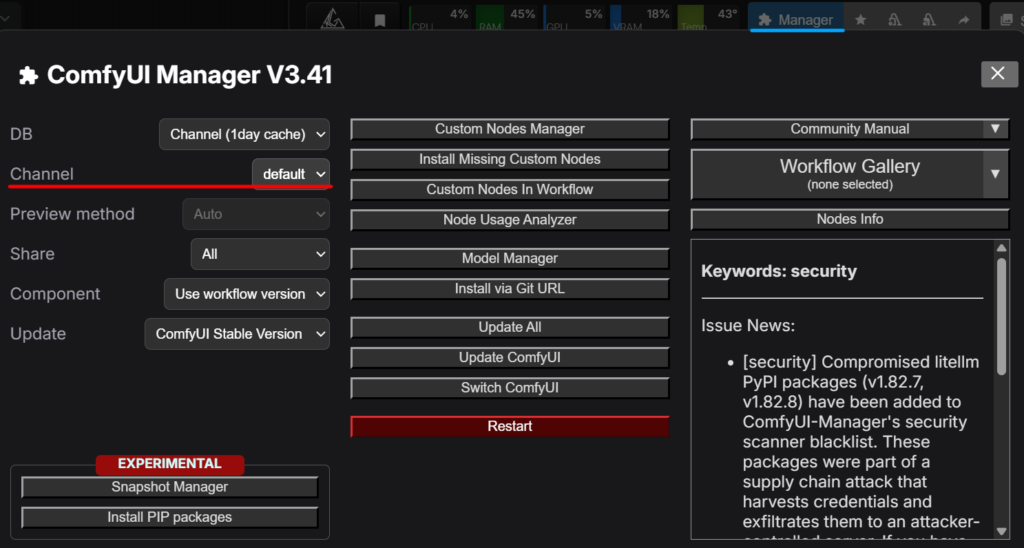
Task: Click the 'Component' label
Action: (x=56, y=294)
